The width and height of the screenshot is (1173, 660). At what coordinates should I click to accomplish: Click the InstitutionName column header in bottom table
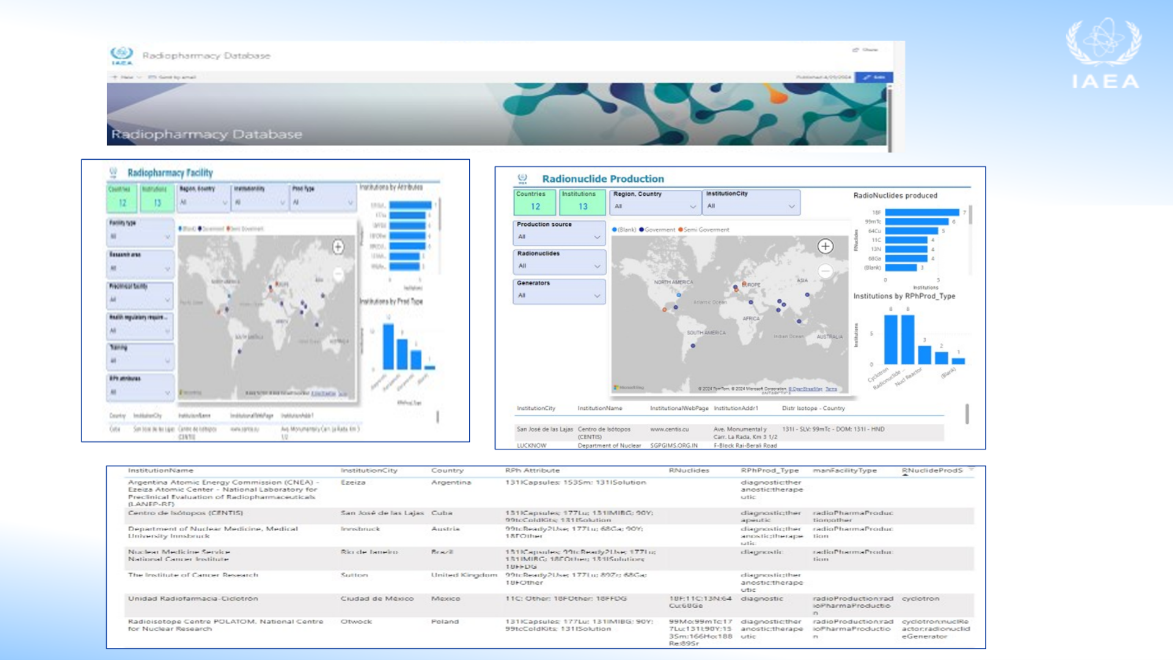pyautogui.click(x=161, y=470)
